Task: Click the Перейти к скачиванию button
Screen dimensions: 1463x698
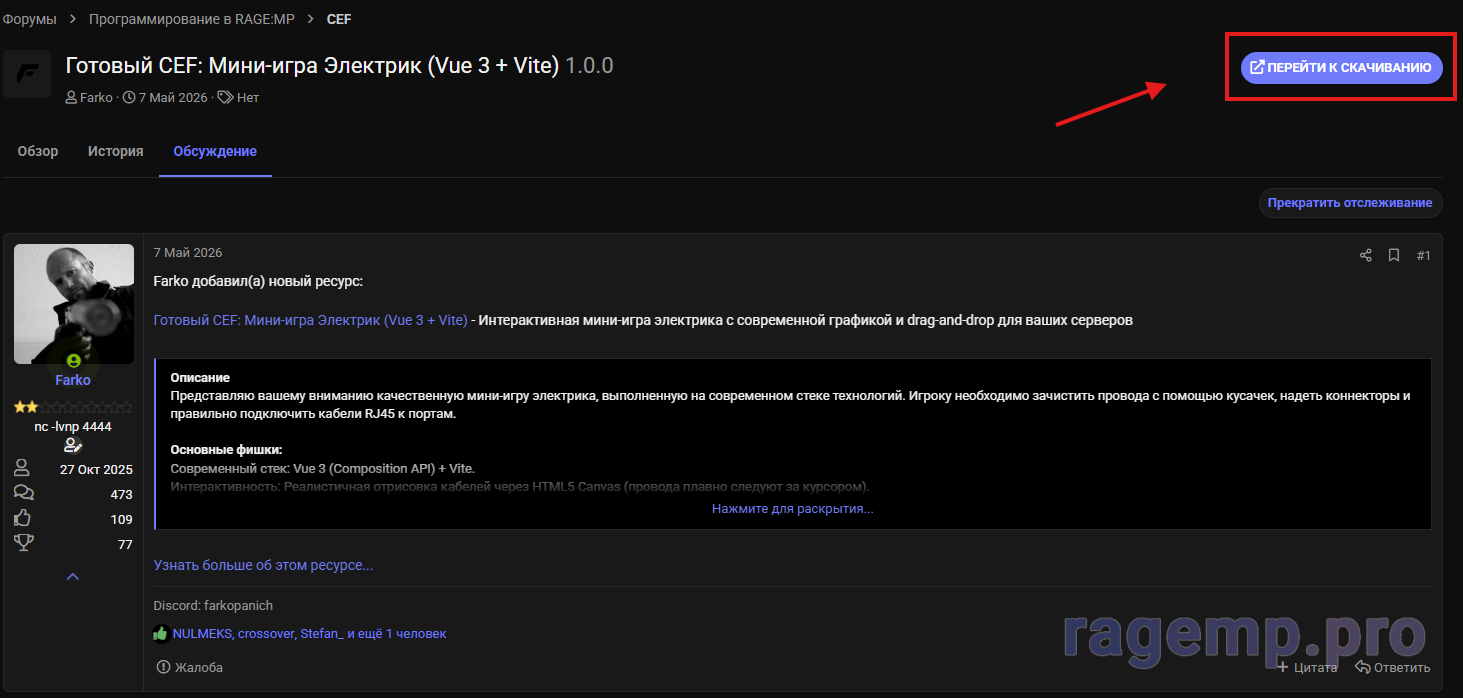Action: click(x=1342, y=68)
